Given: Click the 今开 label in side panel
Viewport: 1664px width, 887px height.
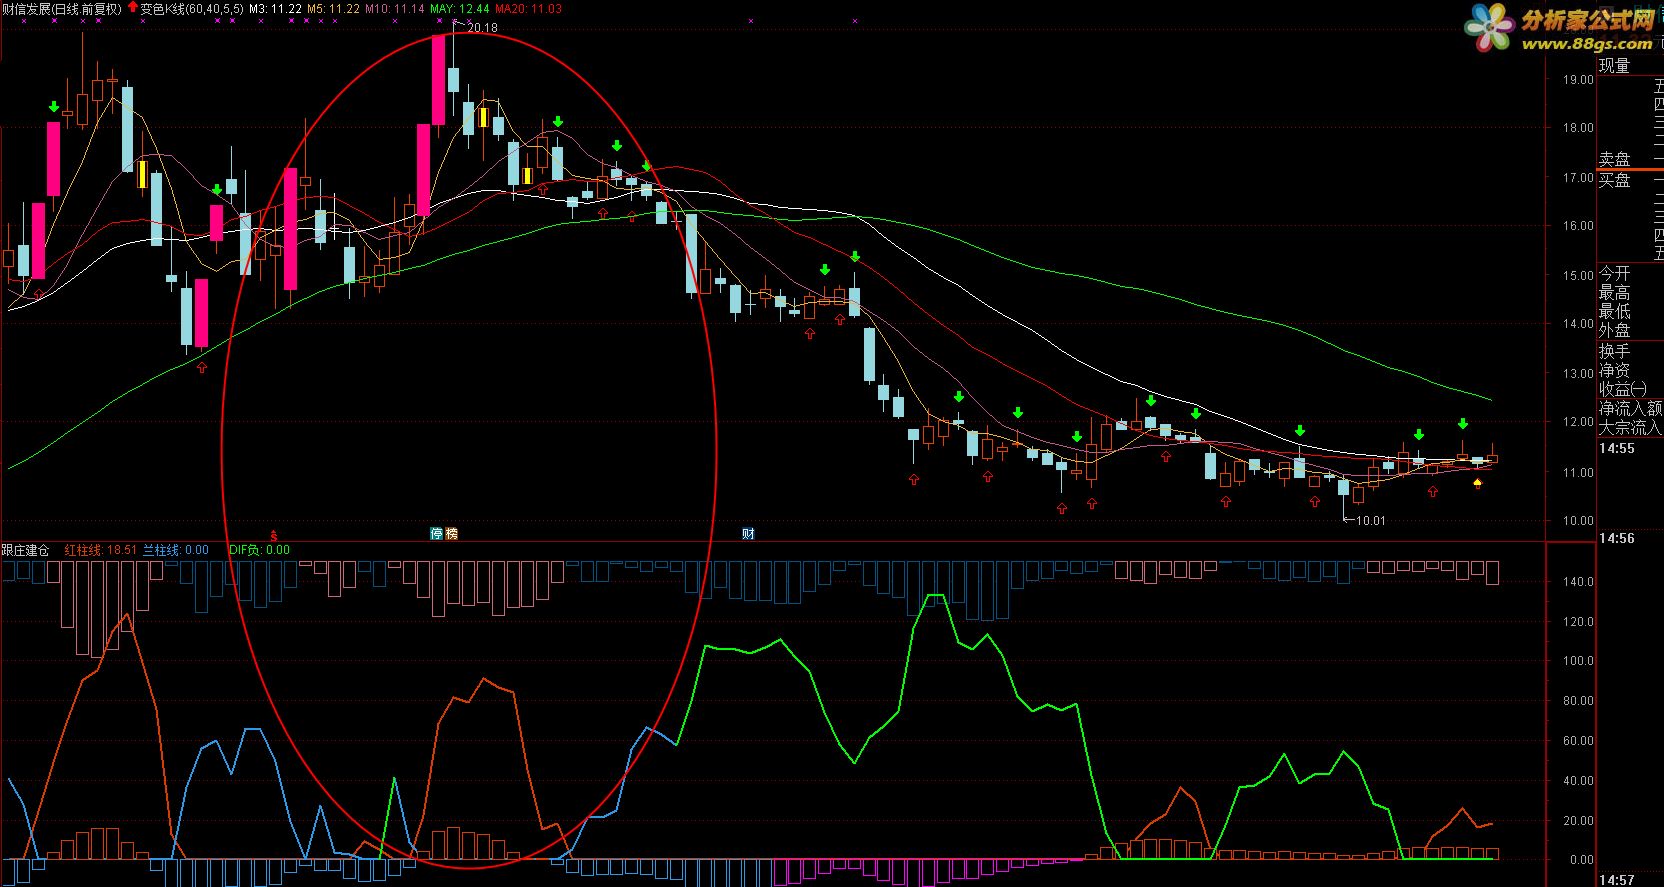Looking at the screenshot, I should click(x=1614, y=274).
